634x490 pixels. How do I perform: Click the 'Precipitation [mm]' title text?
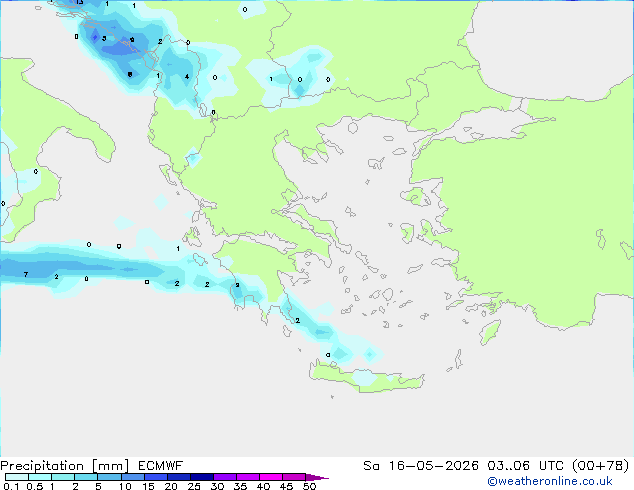(x=65, y=466)
